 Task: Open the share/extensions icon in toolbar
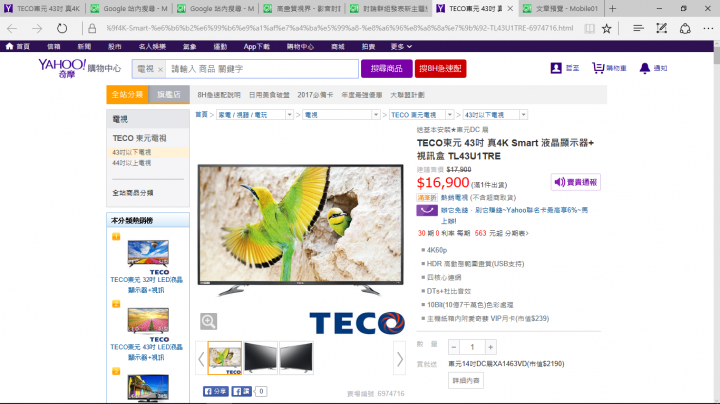point(685,28)
